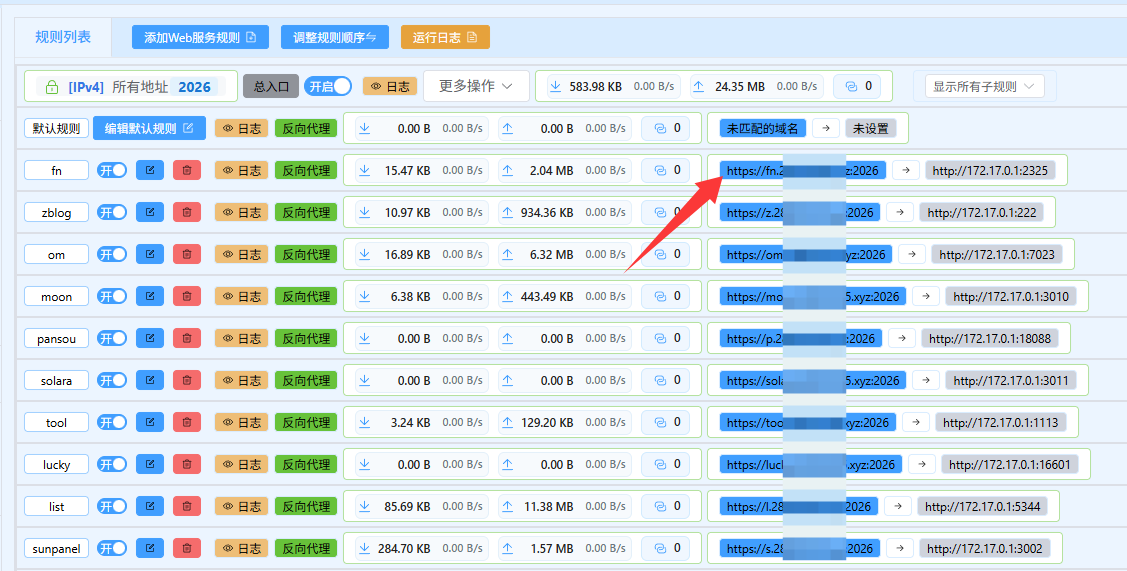Open the 运行日志 log viewer
This screenshot has width=1127, height=571.
click(x=445, y=38)
